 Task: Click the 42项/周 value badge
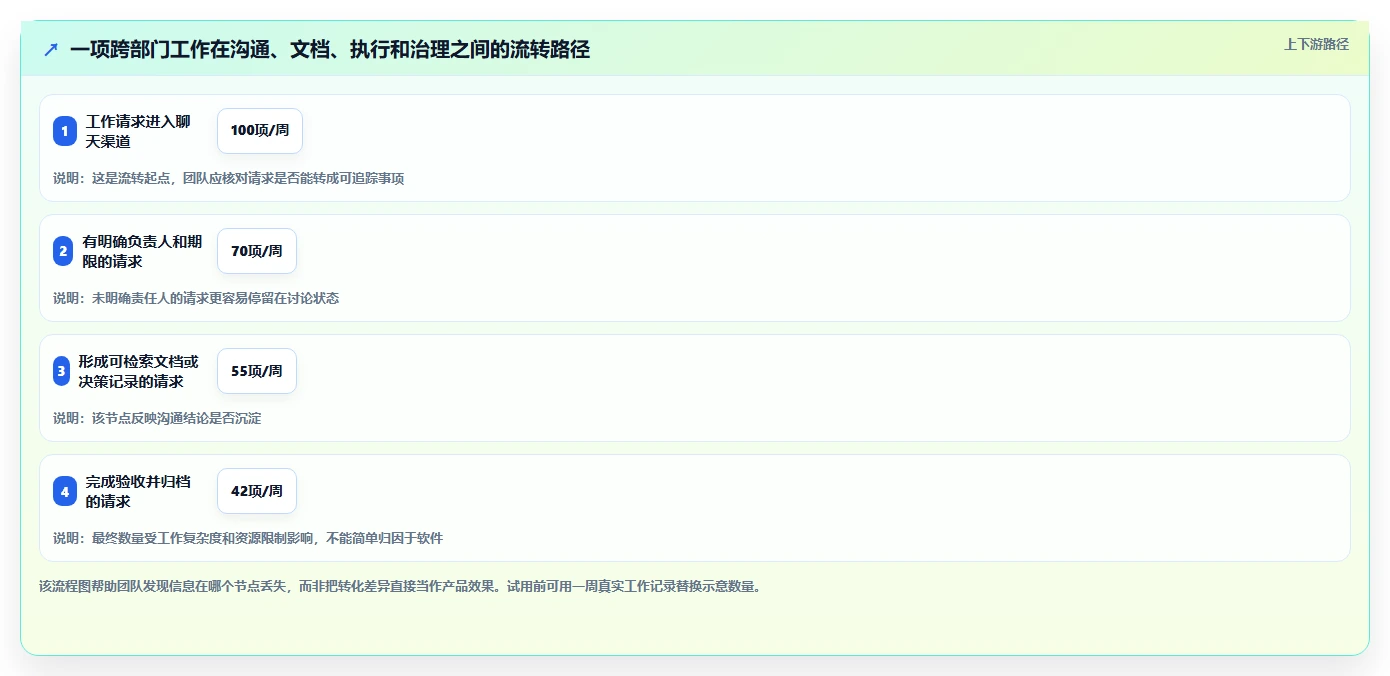pos(257,491)
